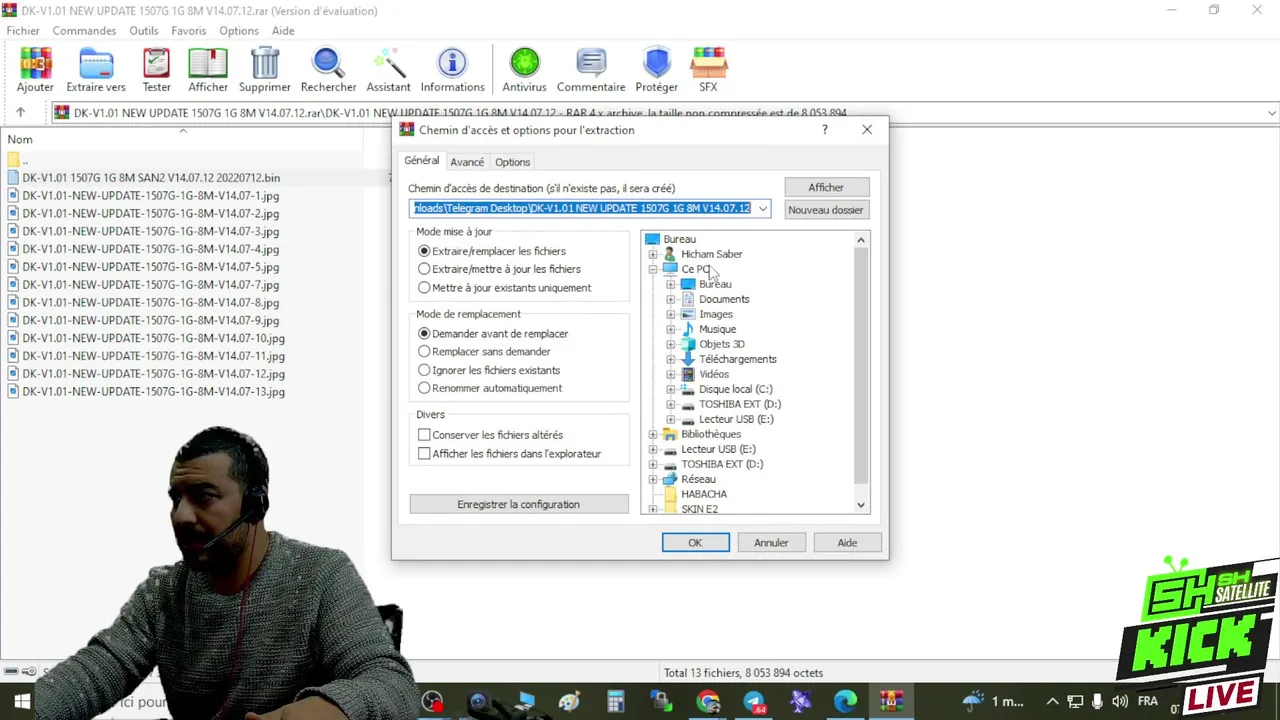Viewport: 1280px width, 720px height.
Task: Open destination path dropdown arrow
Action: [x=763, y=208]
